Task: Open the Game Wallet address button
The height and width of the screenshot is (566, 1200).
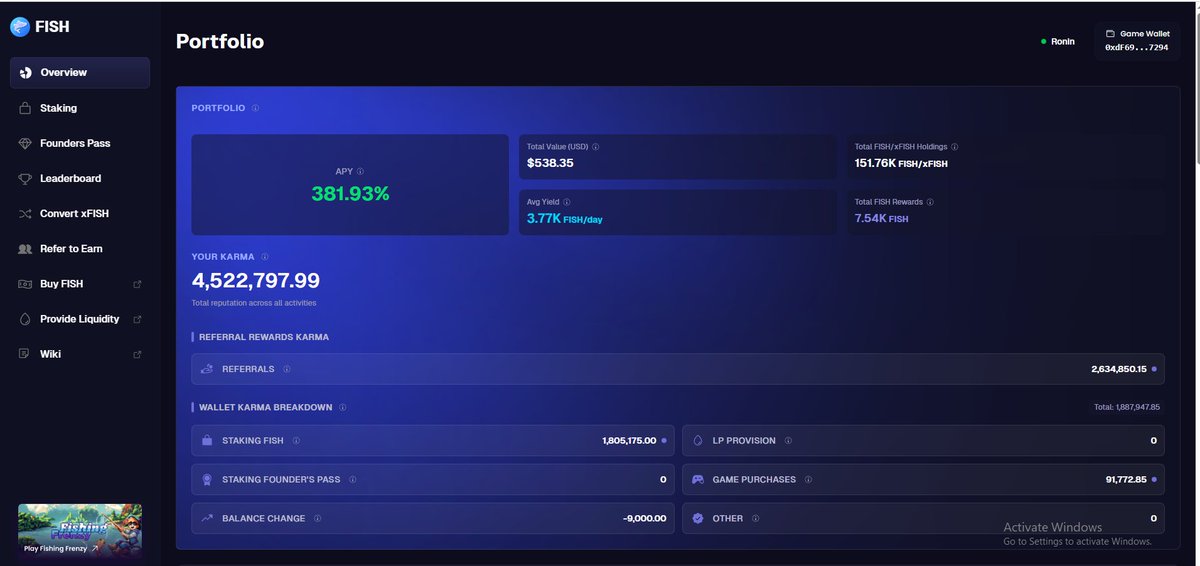Action: coord(1137,41)
